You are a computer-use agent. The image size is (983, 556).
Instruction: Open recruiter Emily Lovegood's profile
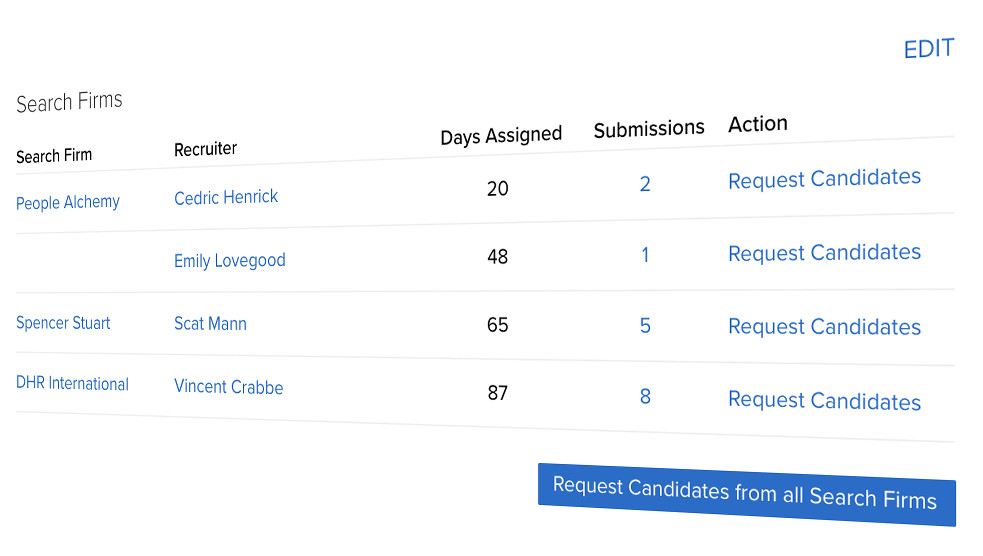point(229,260)
